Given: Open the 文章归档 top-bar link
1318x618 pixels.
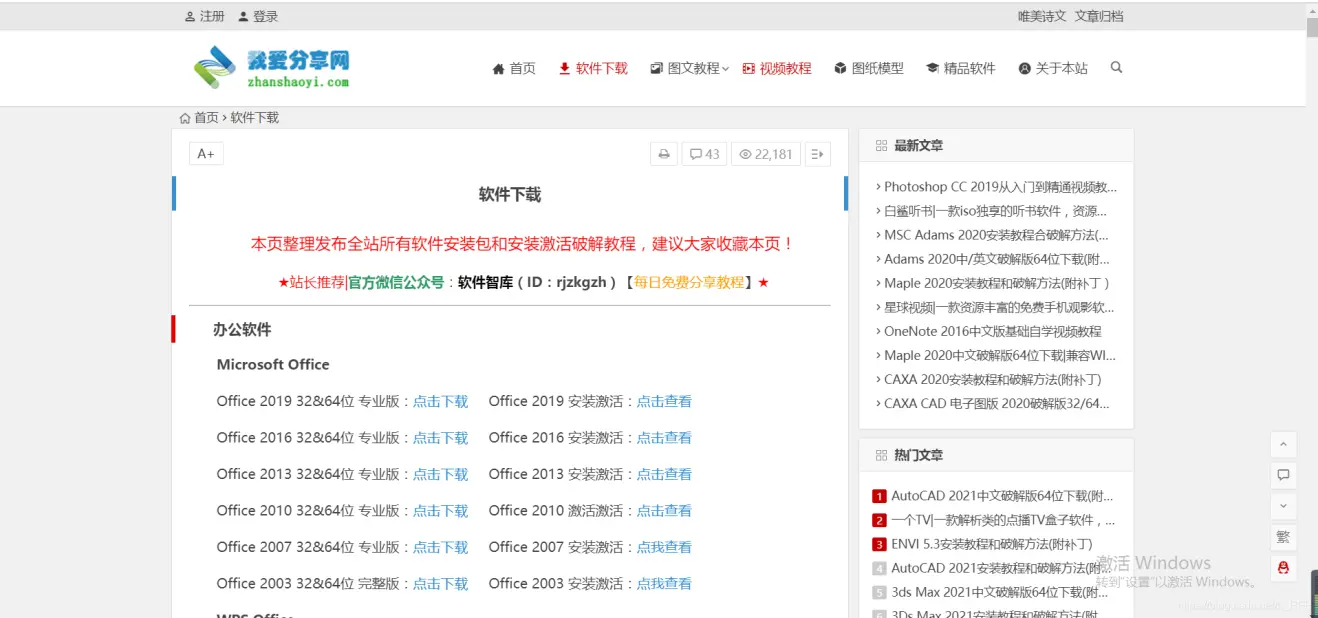Looking at the screenshot, I should [1099, 16].
